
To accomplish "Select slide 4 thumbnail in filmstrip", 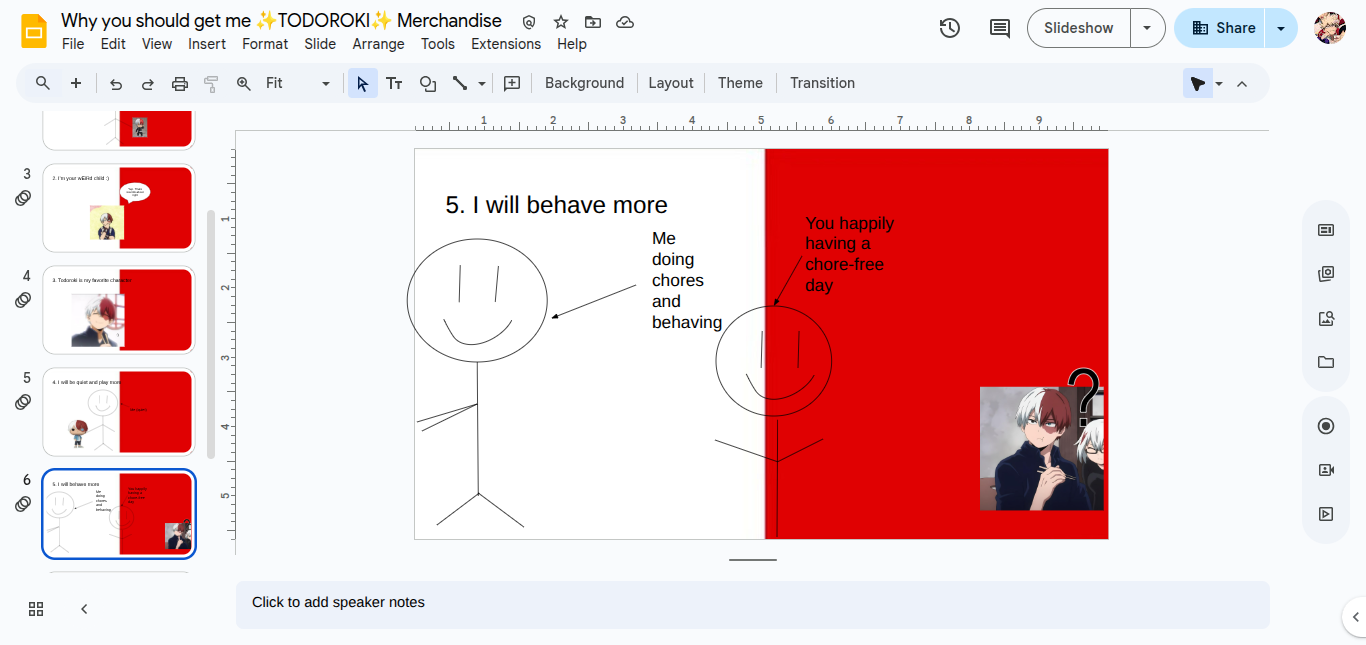I will click(118, 310).
